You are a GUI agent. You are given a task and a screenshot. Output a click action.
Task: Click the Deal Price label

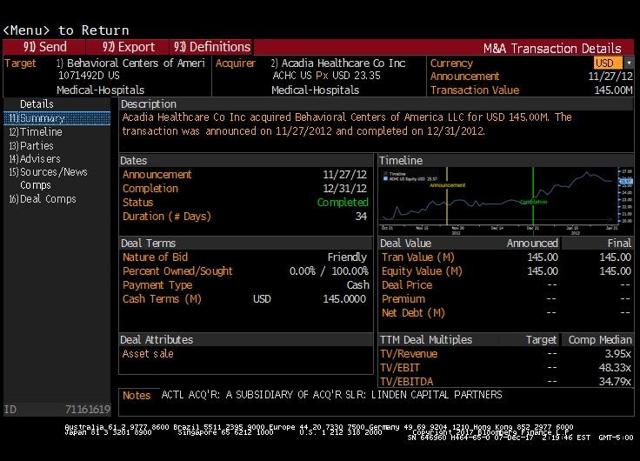click(x=407, y=285)
